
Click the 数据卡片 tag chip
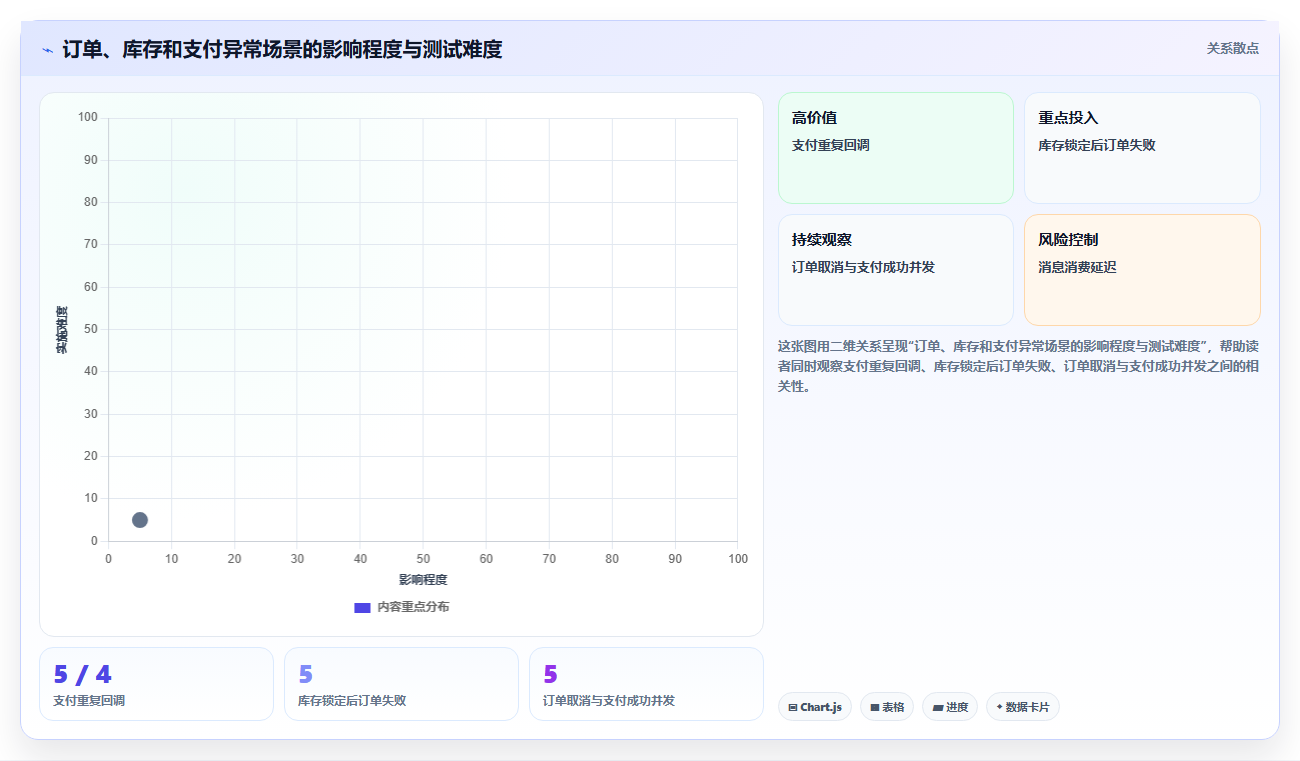point(1023,707)
